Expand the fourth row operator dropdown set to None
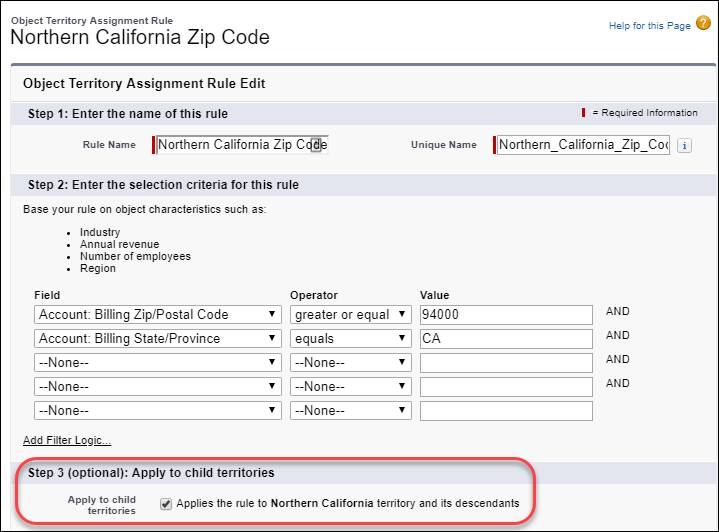This screenshot has width=719, height=532. pos(351,387)
